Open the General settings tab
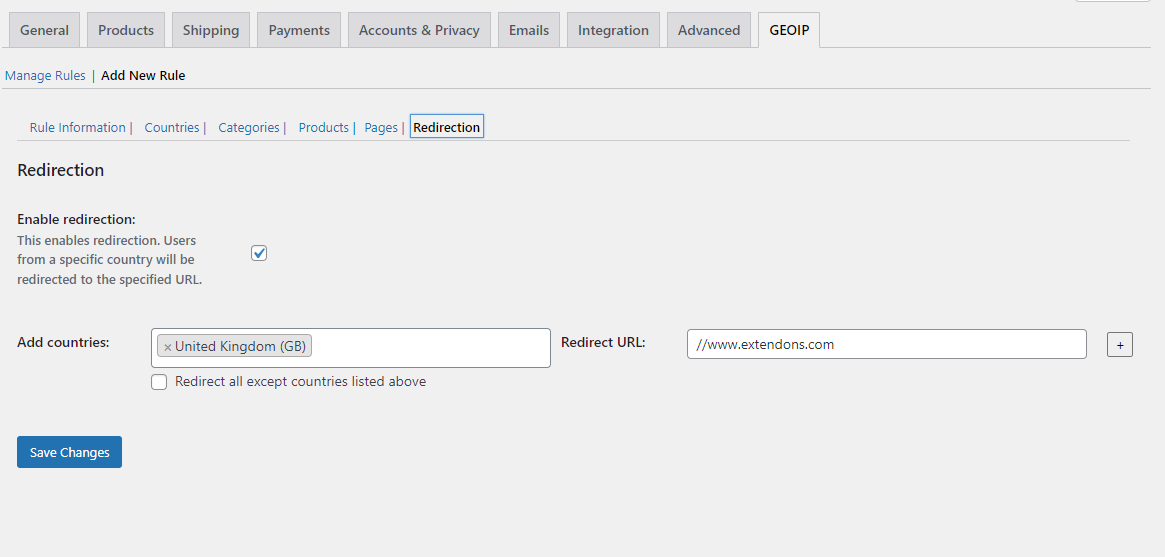The width and height of the screenshot is (1165, 557). point(44,30)
